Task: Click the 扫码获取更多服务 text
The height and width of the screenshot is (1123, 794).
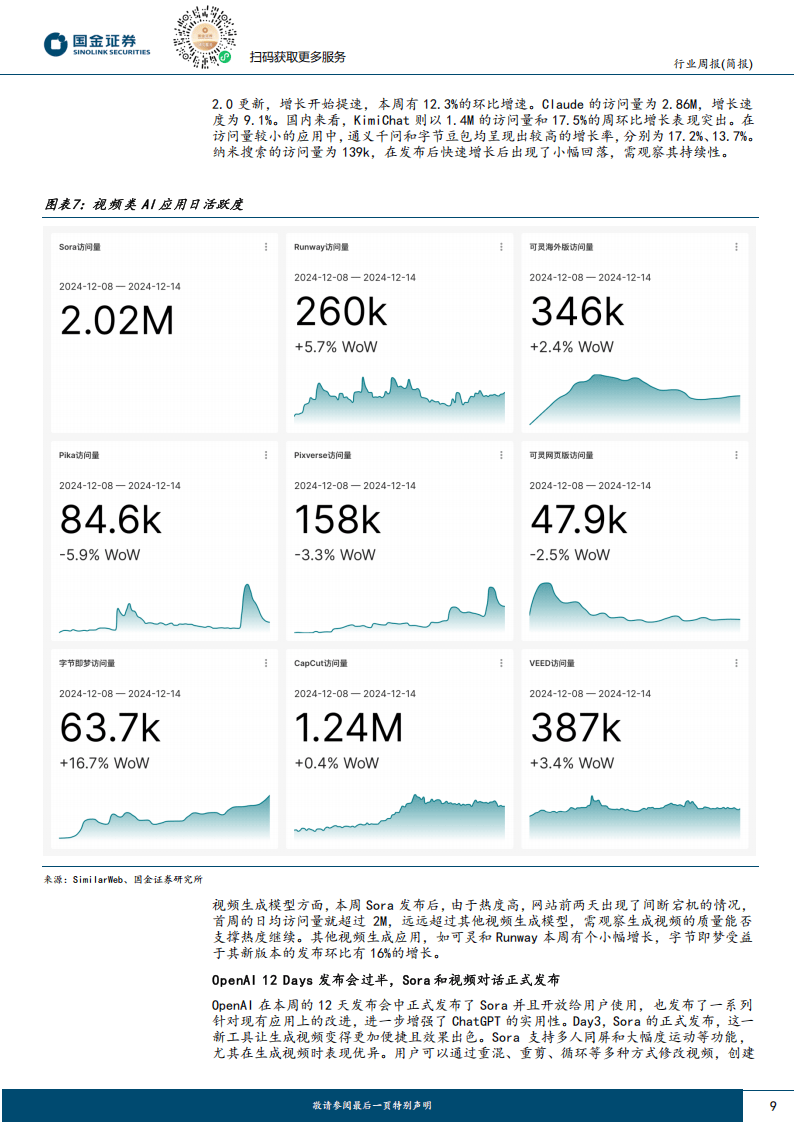Action: [x=297, y=57]
